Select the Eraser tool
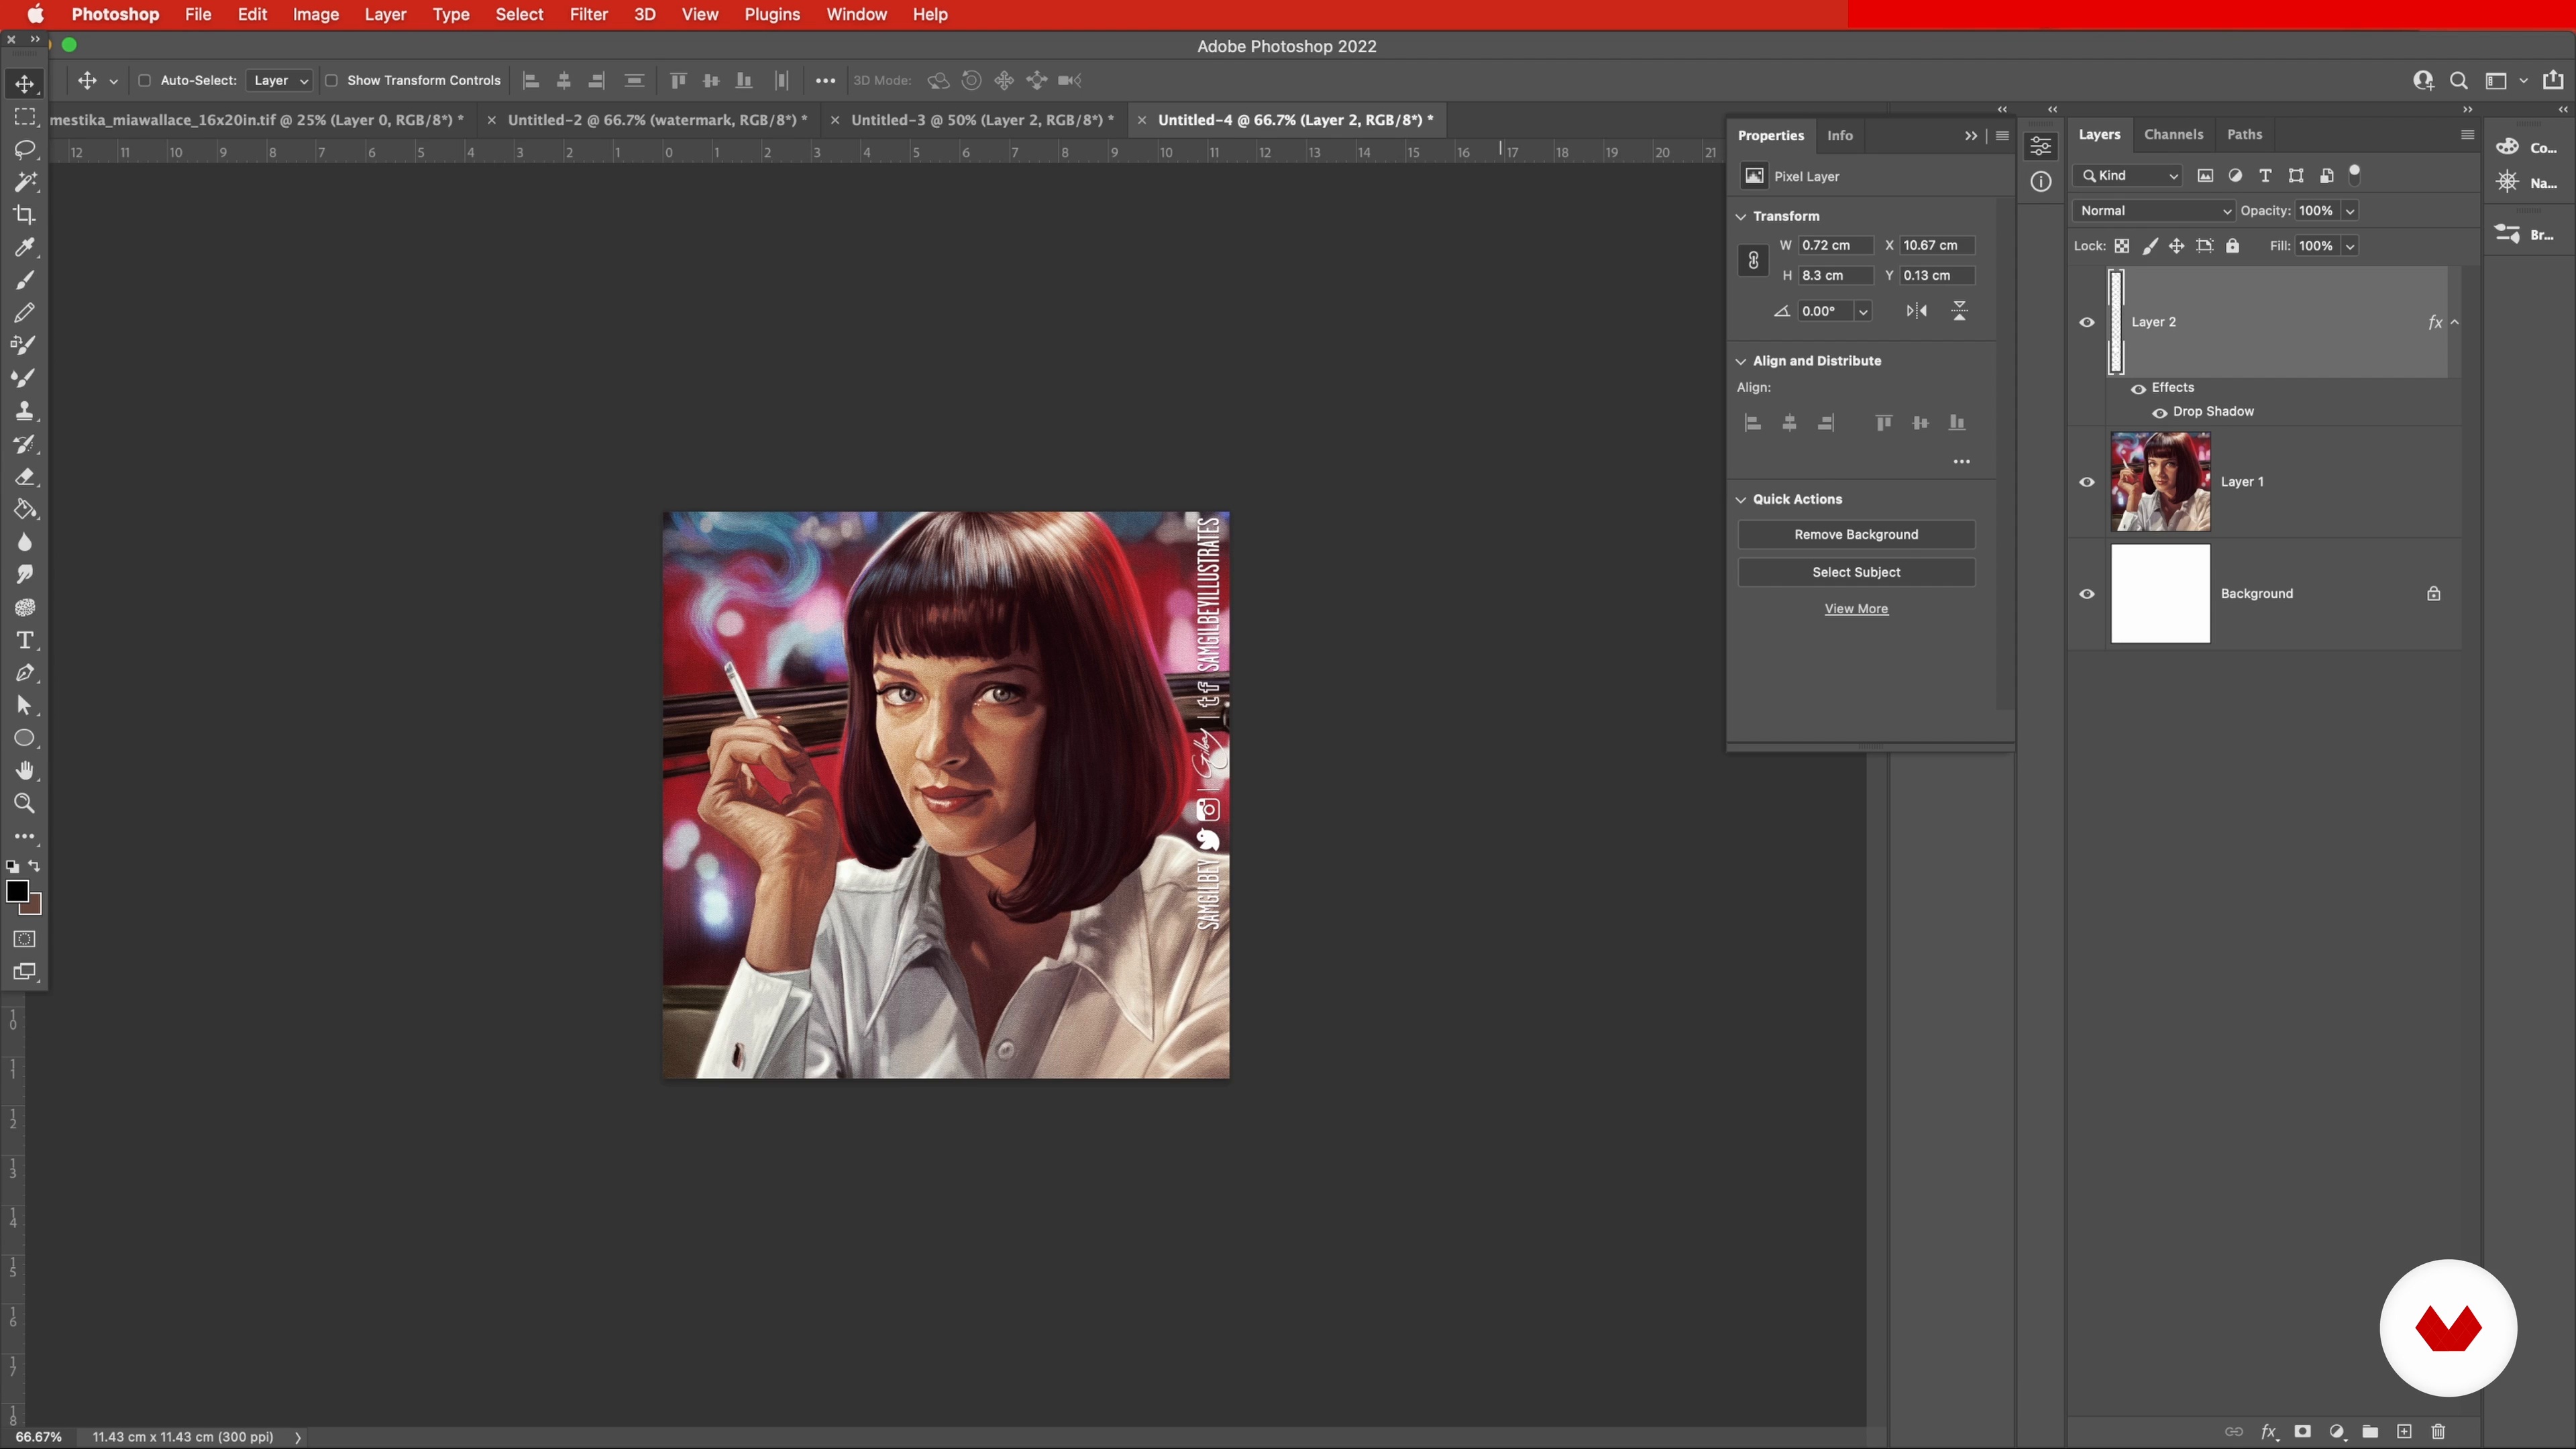Image resolution: width=2576 pixels, height=1449 pixels. (x=25, y=477)
